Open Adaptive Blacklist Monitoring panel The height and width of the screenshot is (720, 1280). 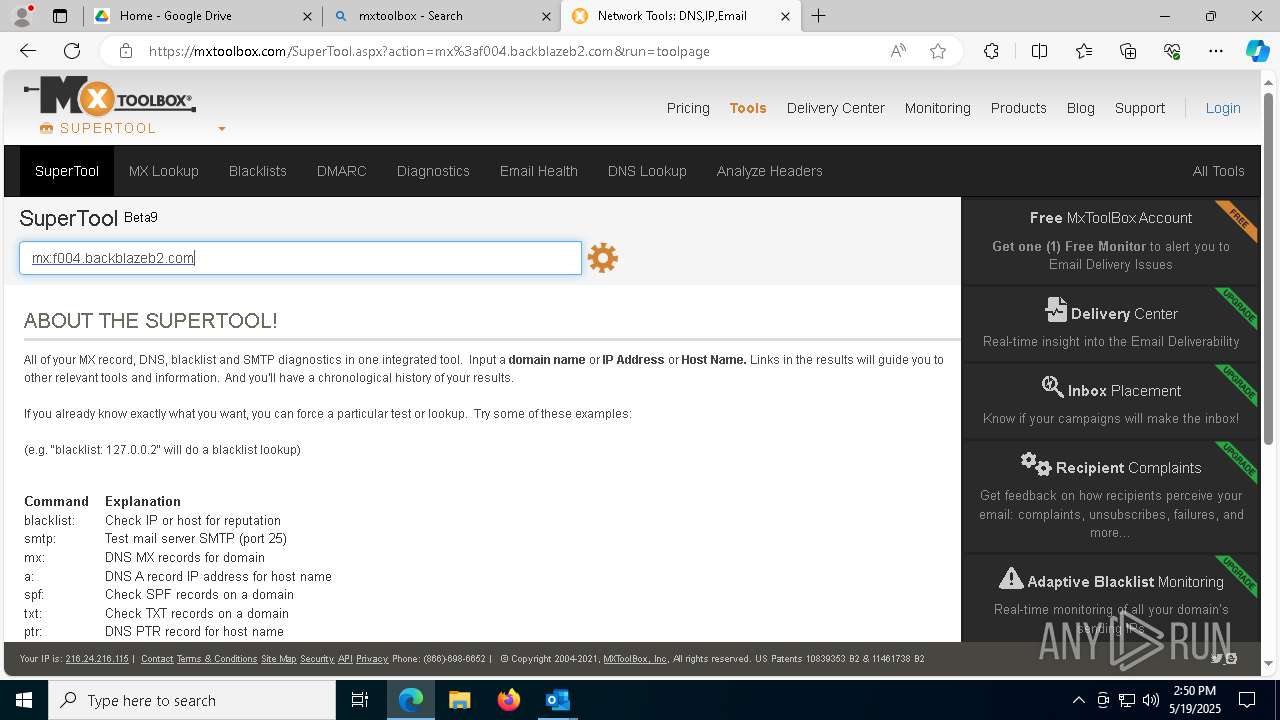(x=1111, y=598)
